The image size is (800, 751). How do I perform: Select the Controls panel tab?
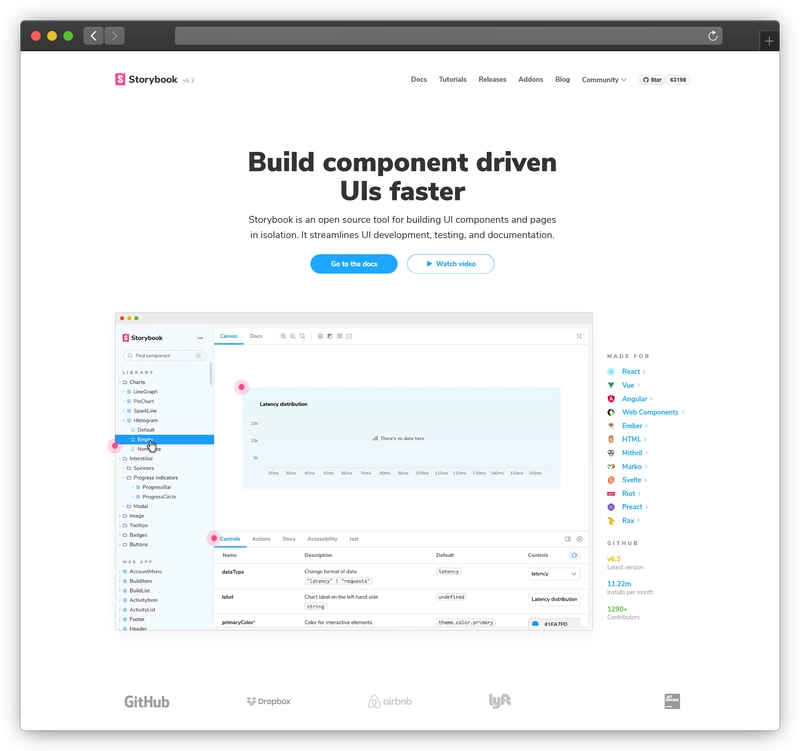230,539
